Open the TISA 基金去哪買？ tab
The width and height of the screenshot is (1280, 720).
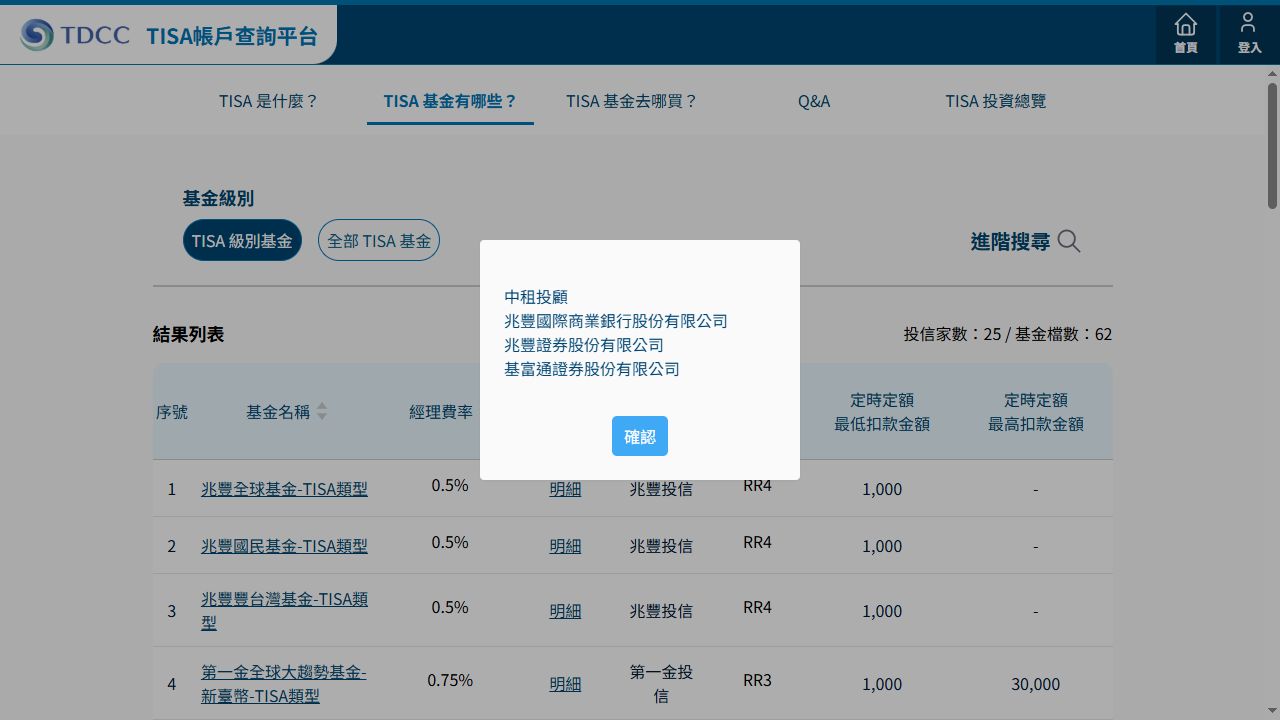point(632,101)
